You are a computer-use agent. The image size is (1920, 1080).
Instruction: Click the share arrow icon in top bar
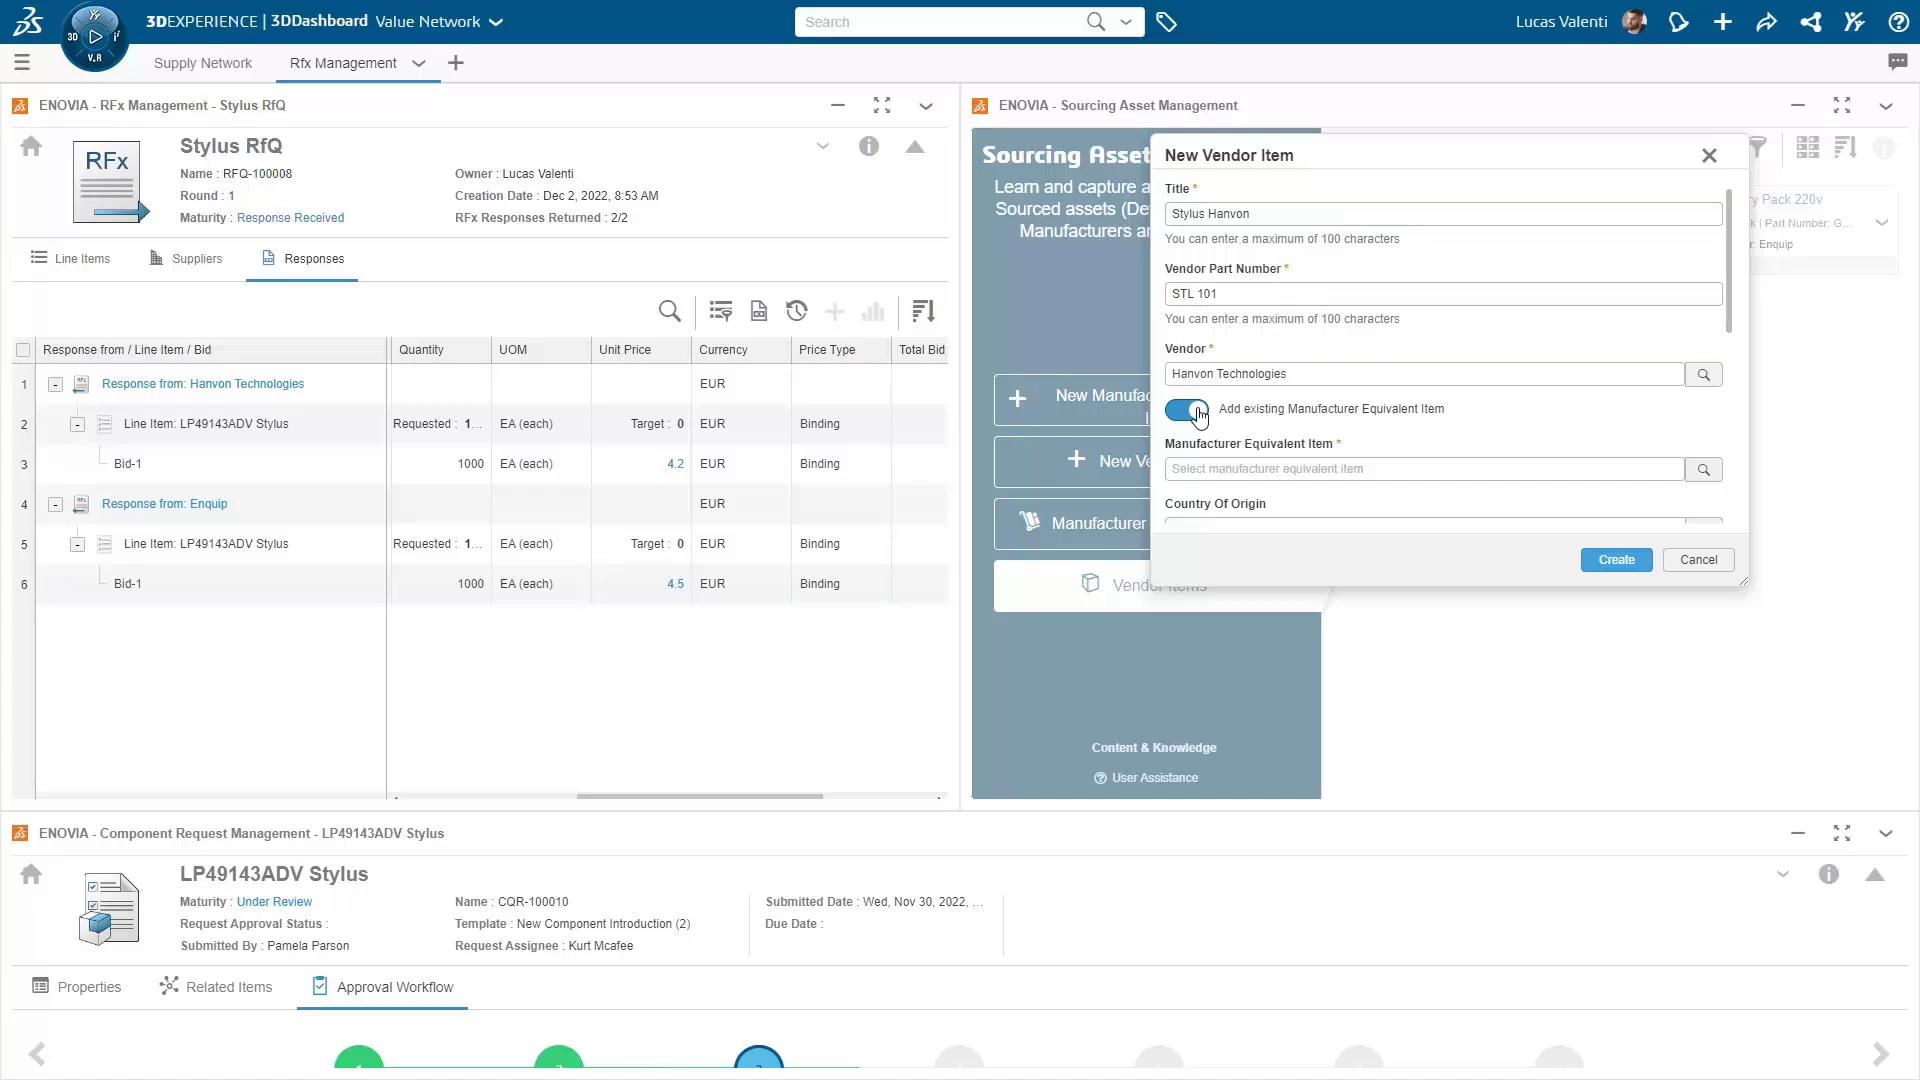pos(1766,22)
